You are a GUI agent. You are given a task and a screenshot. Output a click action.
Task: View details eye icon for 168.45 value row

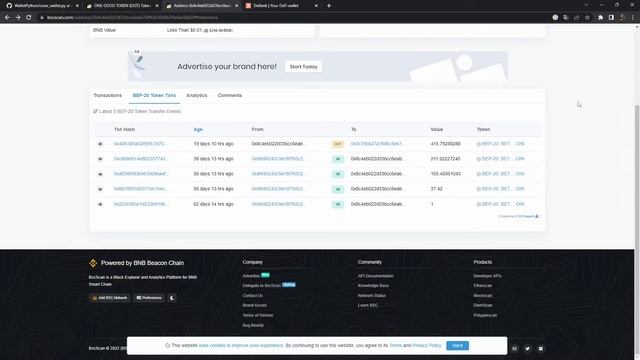100,174
